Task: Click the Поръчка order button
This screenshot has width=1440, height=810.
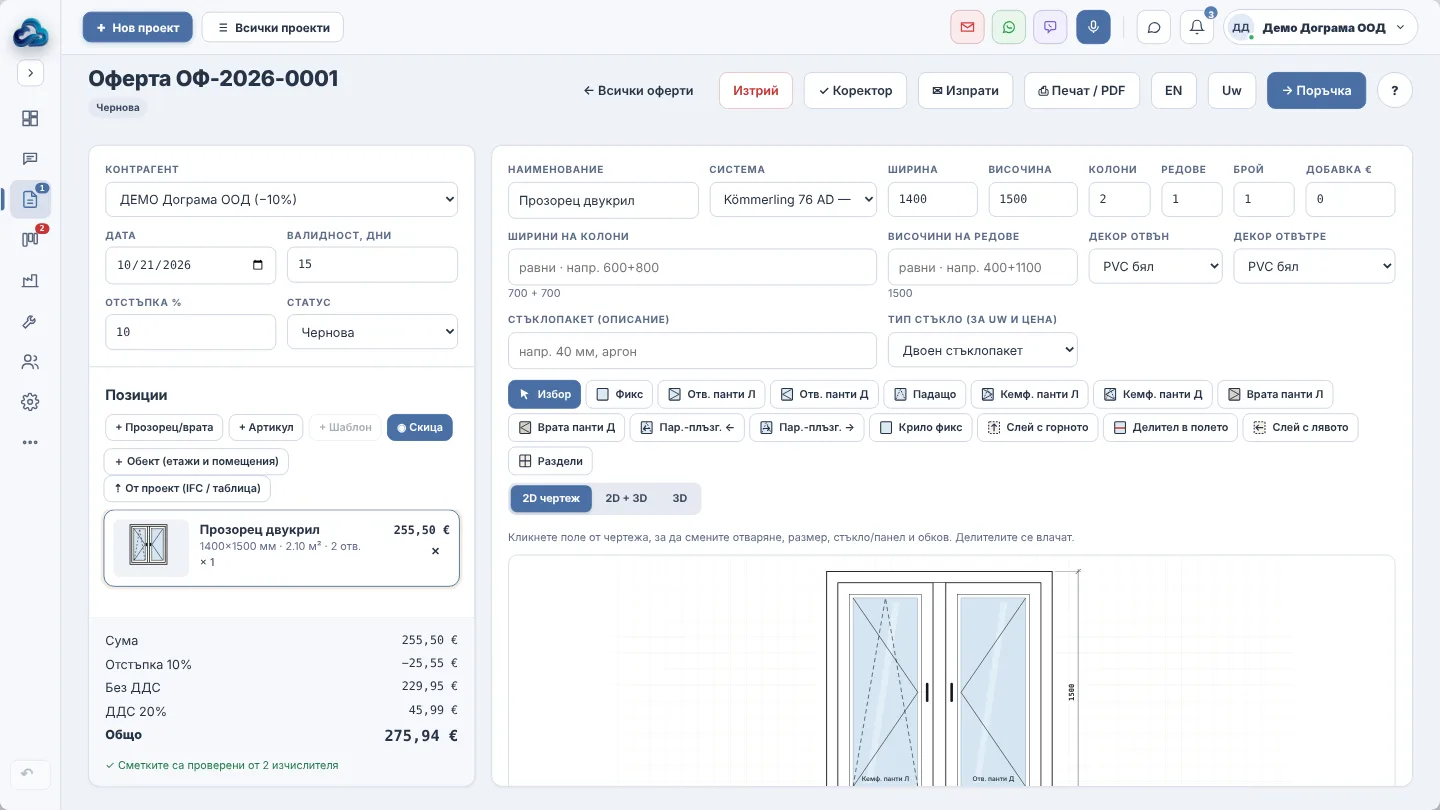Action: (1316, 90)
